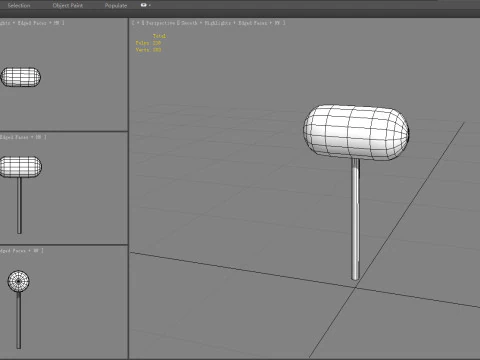Open the Edged Faces label in the middle-left viewport
This screenshot has height=360, width=480.
click(14, 137)
